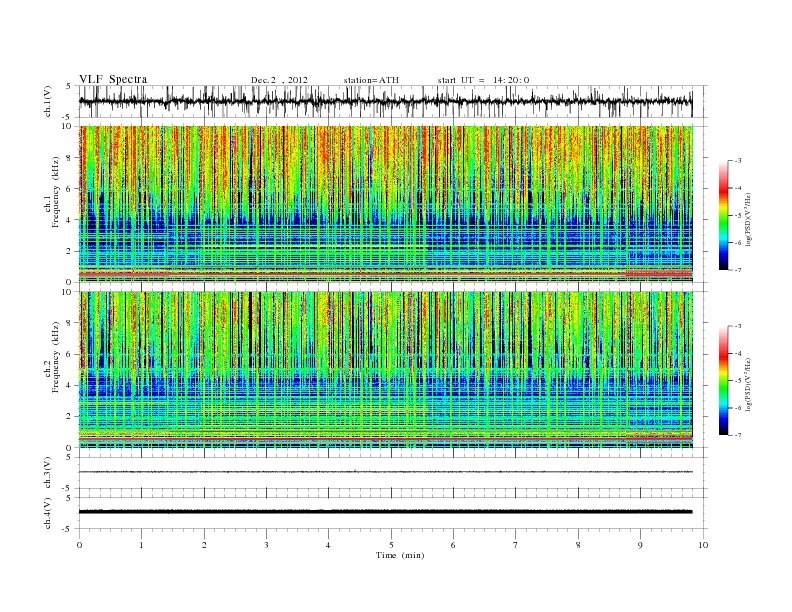
Task: Click the "ch.4(V)" axis label
Action: (48, 513)
